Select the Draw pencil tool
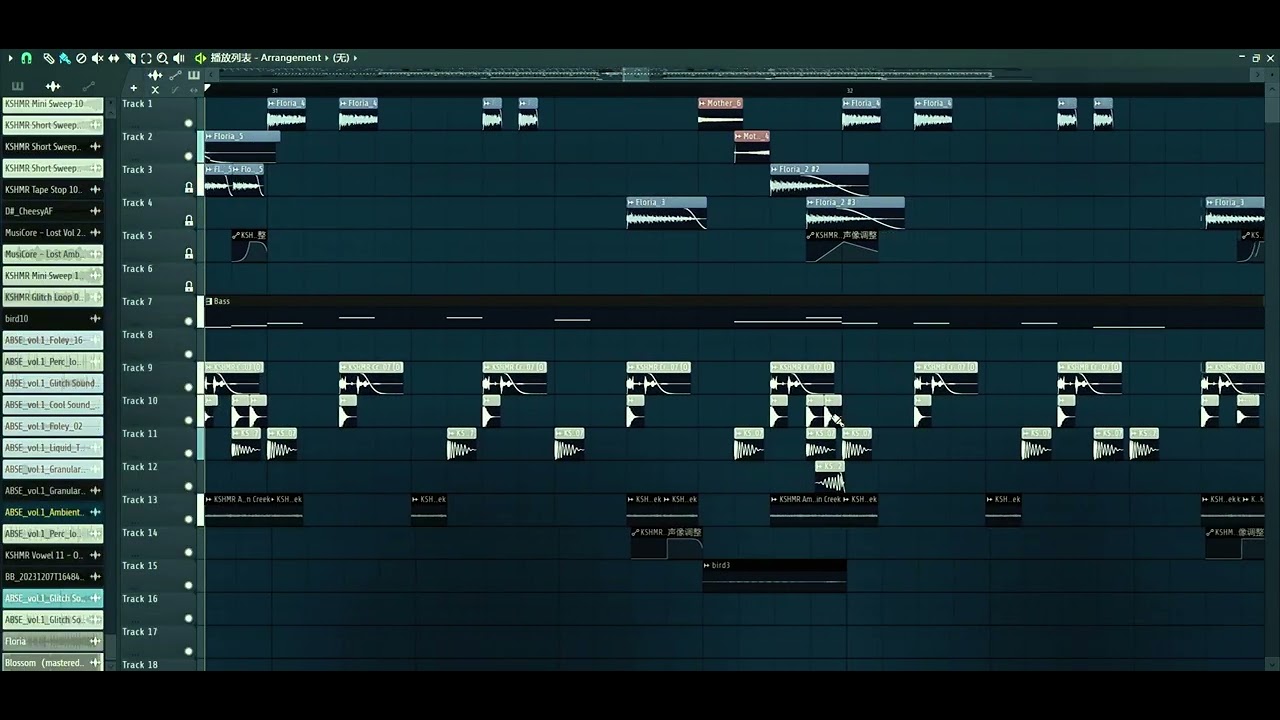 (48, 58)
